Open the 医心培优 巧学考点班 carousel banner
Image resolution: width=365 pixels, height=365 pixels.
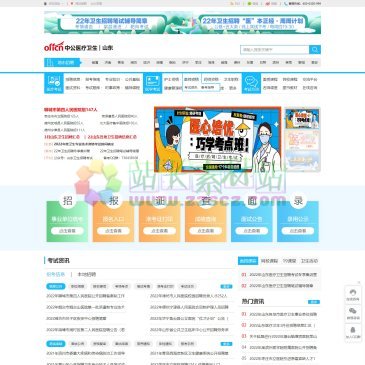pyautogui.click(x=217, y=139)
